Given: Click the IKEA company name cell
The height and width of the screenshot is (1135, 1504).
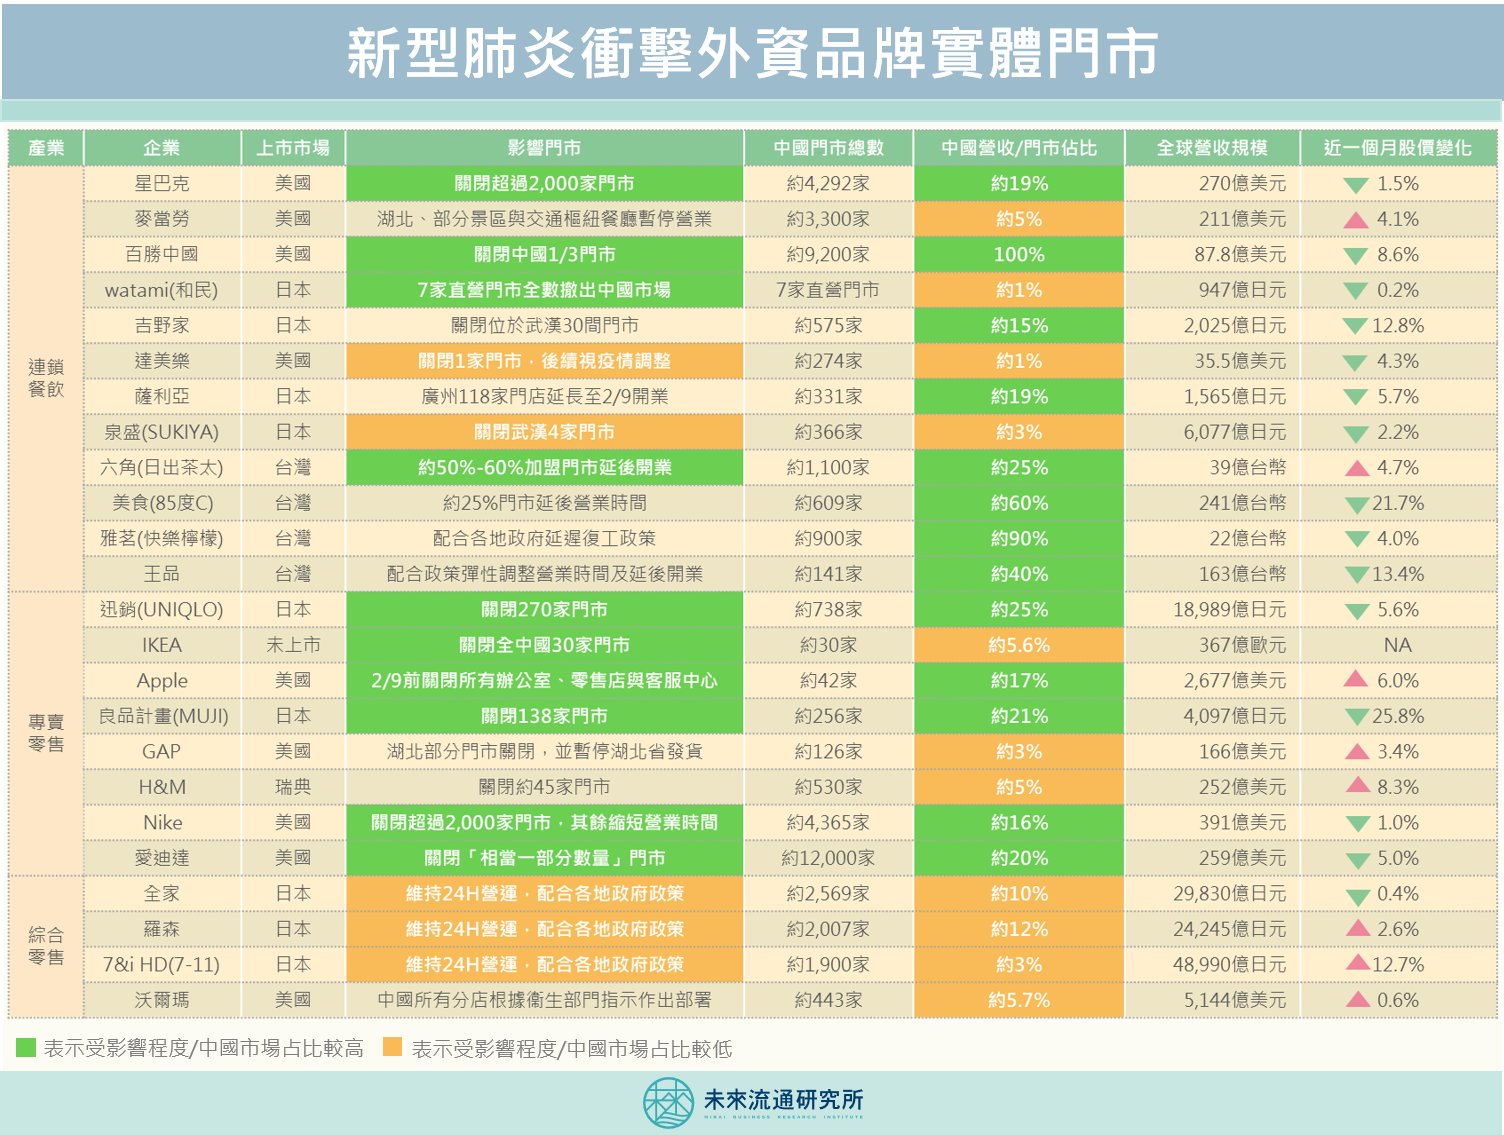Looking at the screenshot, I should pos(162,645).
